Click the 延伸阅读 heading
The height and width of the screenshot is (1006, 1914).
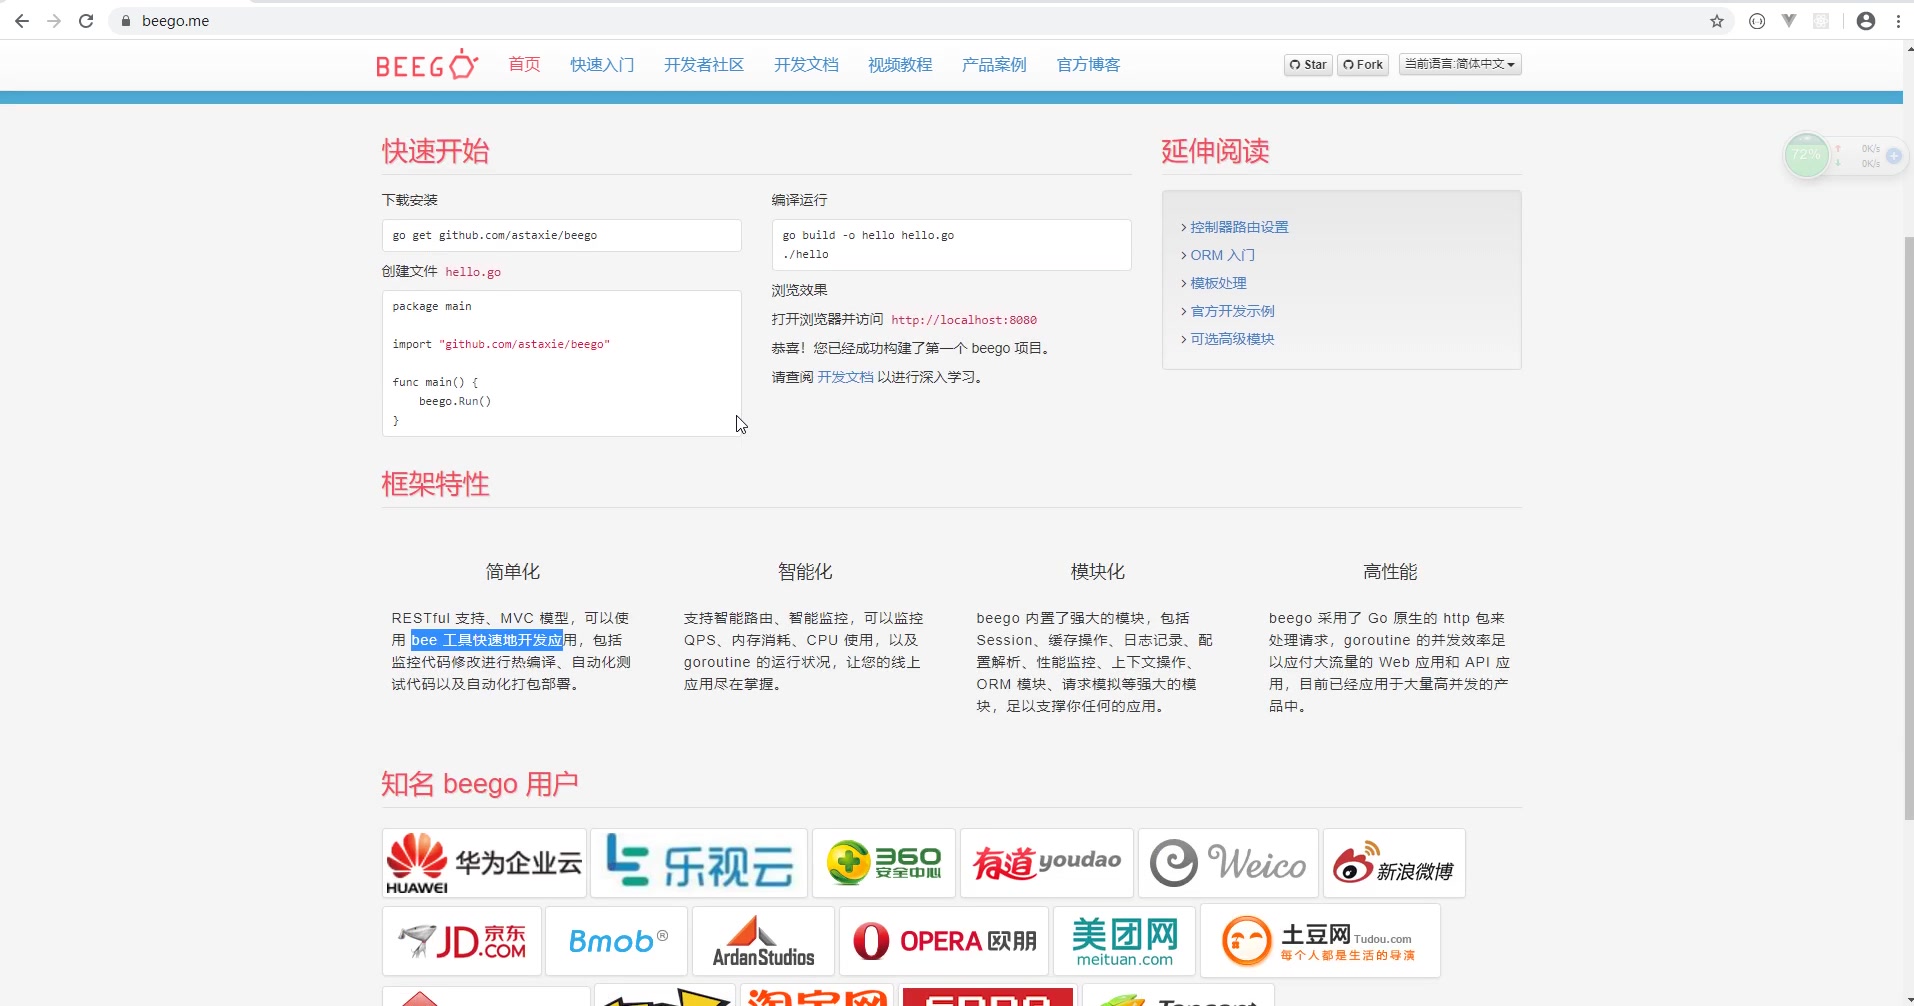pos(1215,151)
